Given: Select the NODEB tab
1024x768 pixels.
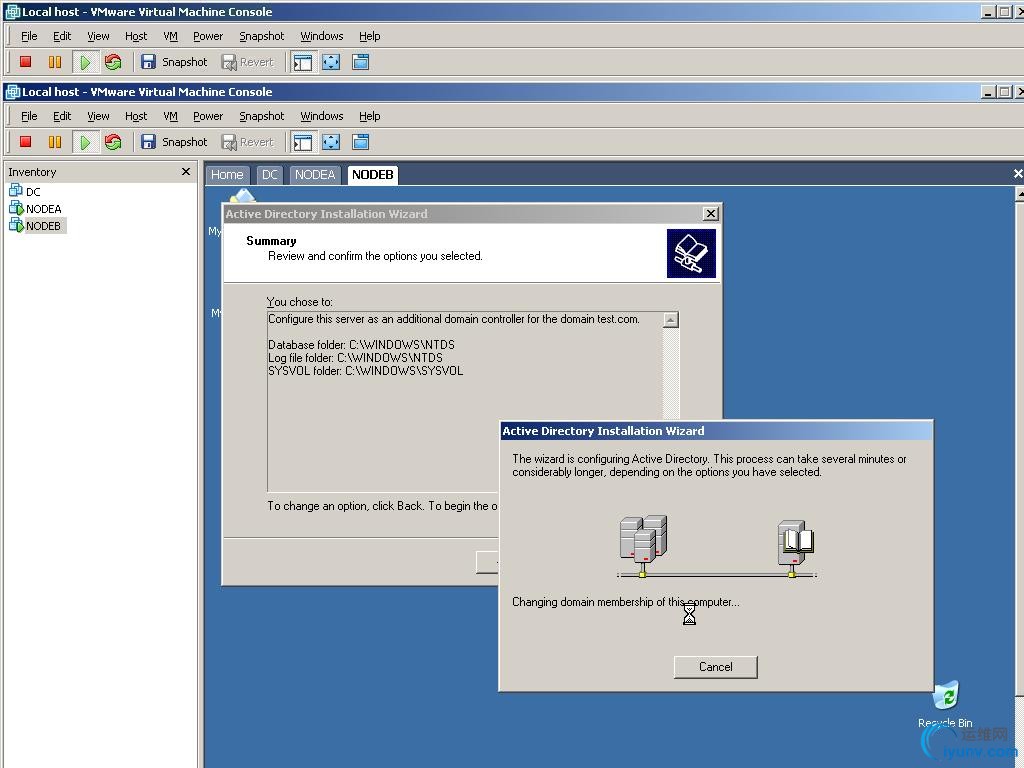Looking at the screenshot, I should 372,174.
